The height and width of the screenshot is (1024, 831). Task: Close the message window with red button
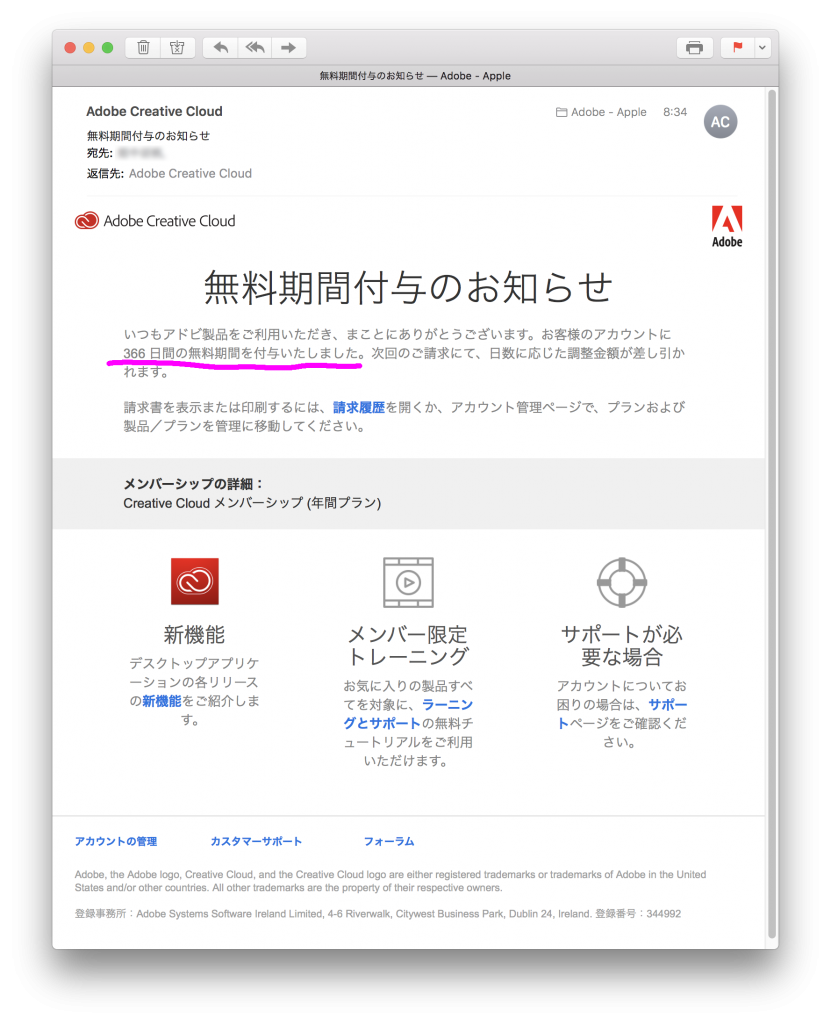(x=70, y=48)
